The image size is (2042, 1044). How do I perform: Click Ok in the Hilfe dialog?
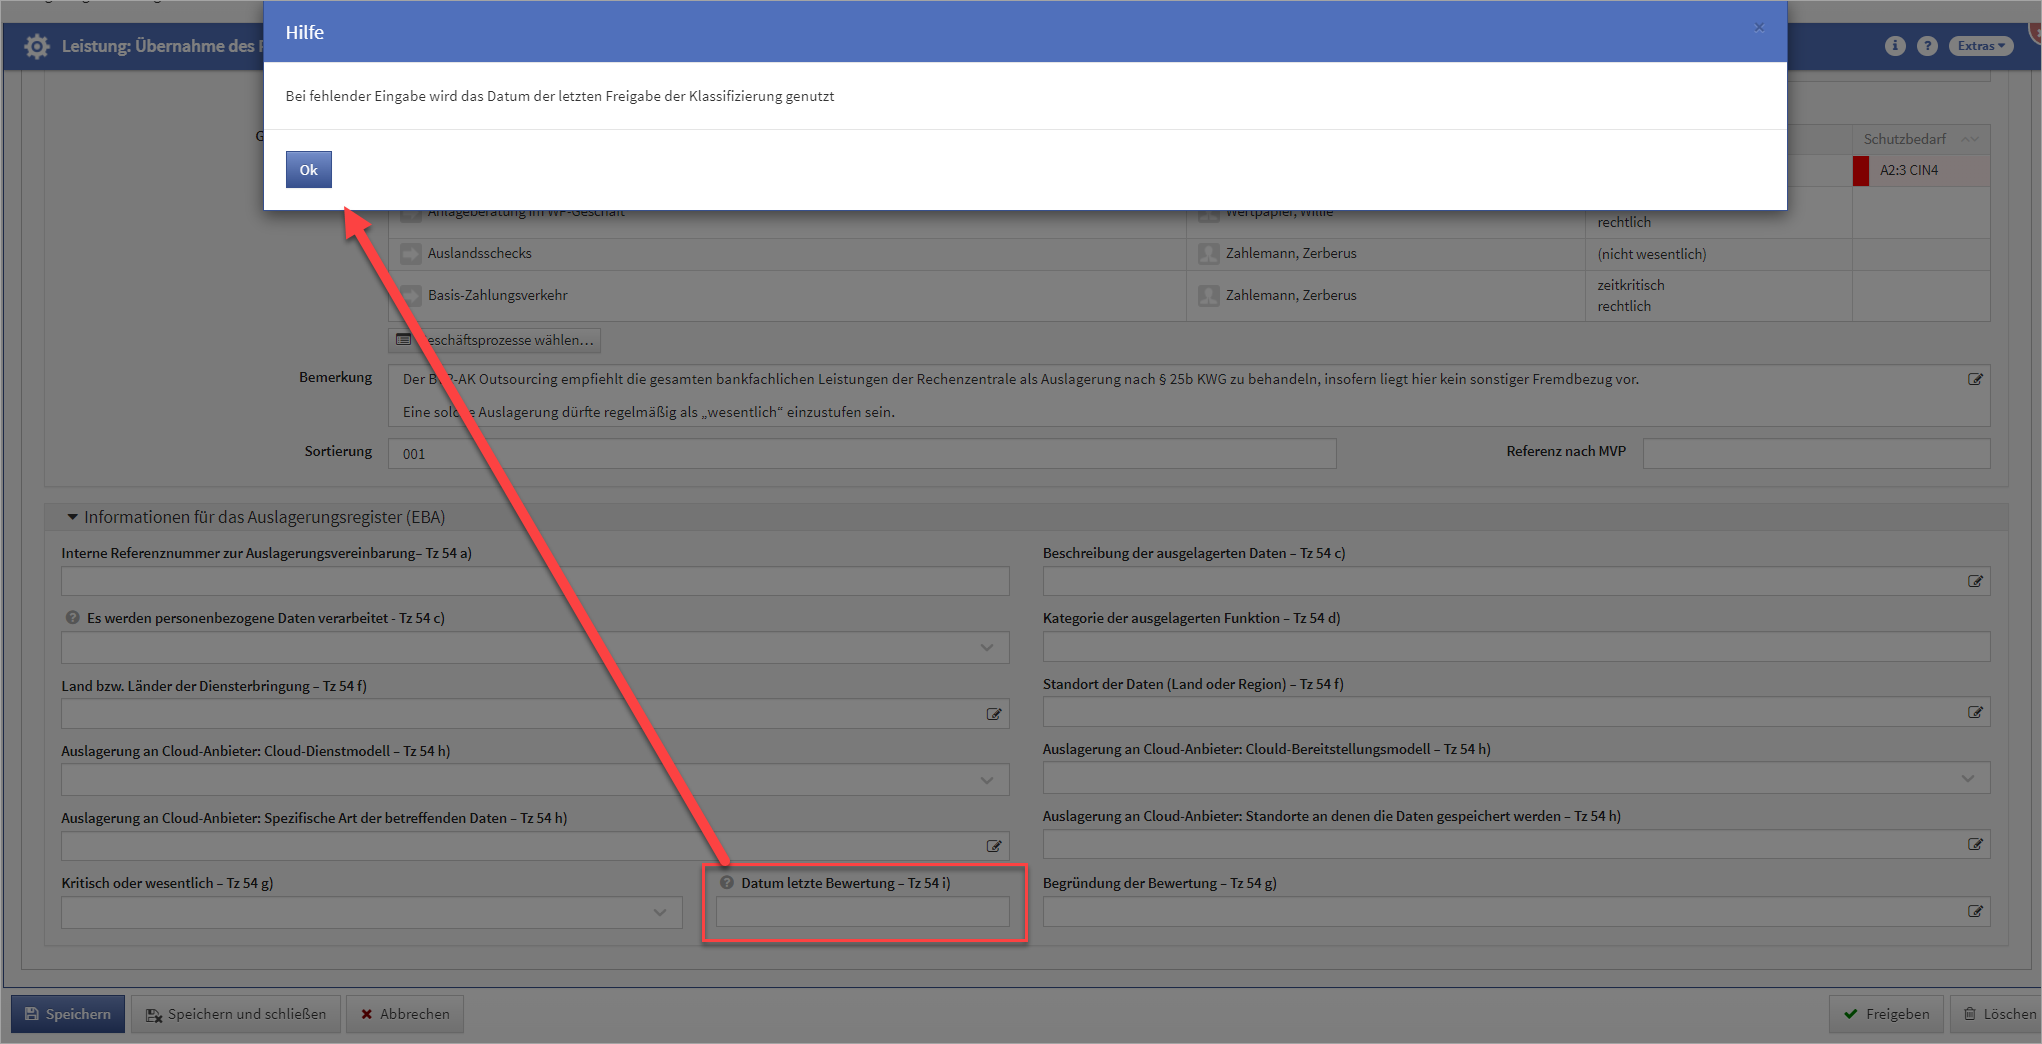click(x=308, y=170)
